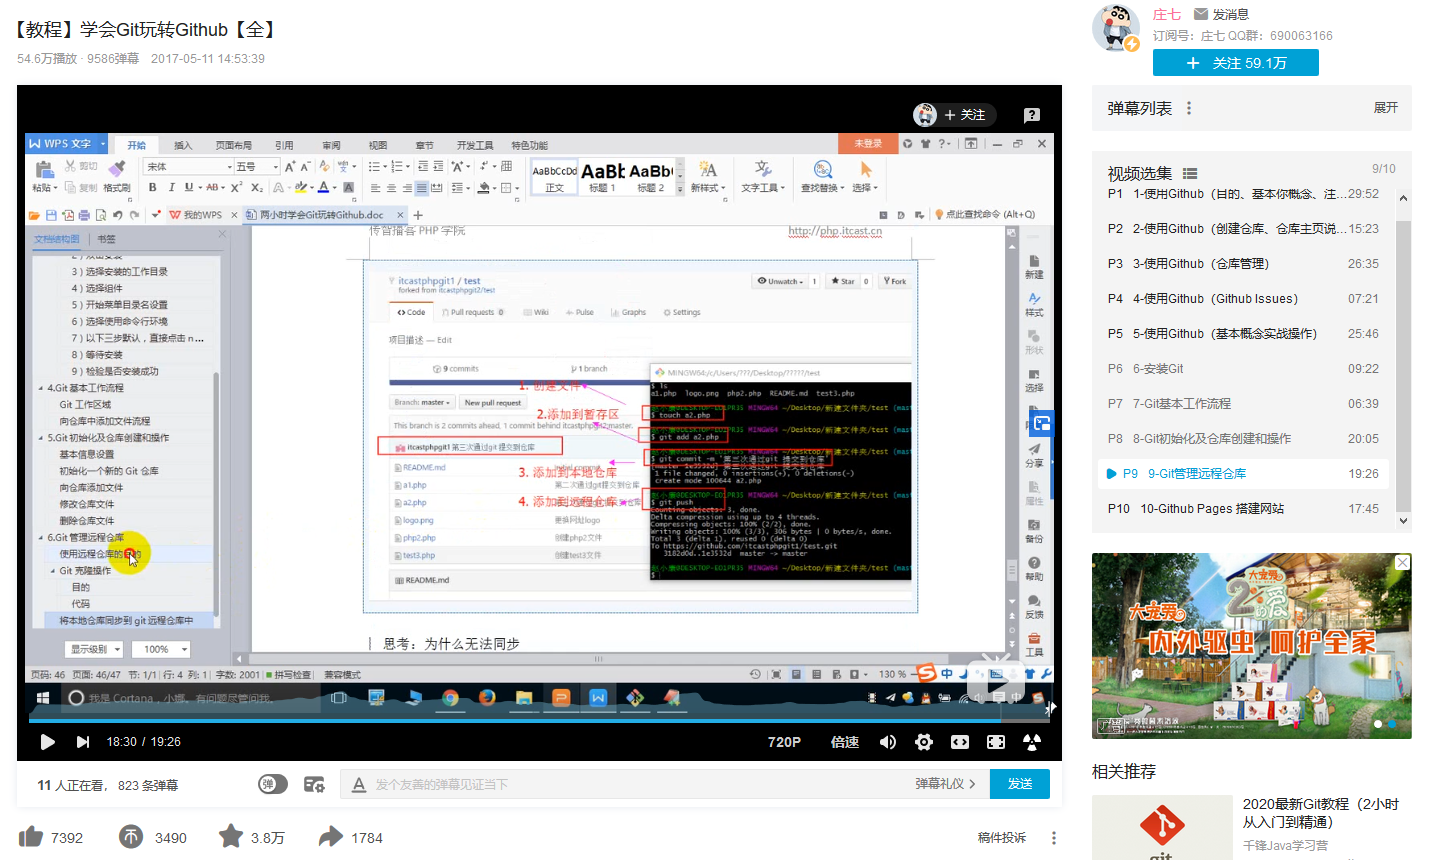This screenshot has height=860, width=1456.
Task: Open uploader name 庄七
Action: coord(1167,14)
